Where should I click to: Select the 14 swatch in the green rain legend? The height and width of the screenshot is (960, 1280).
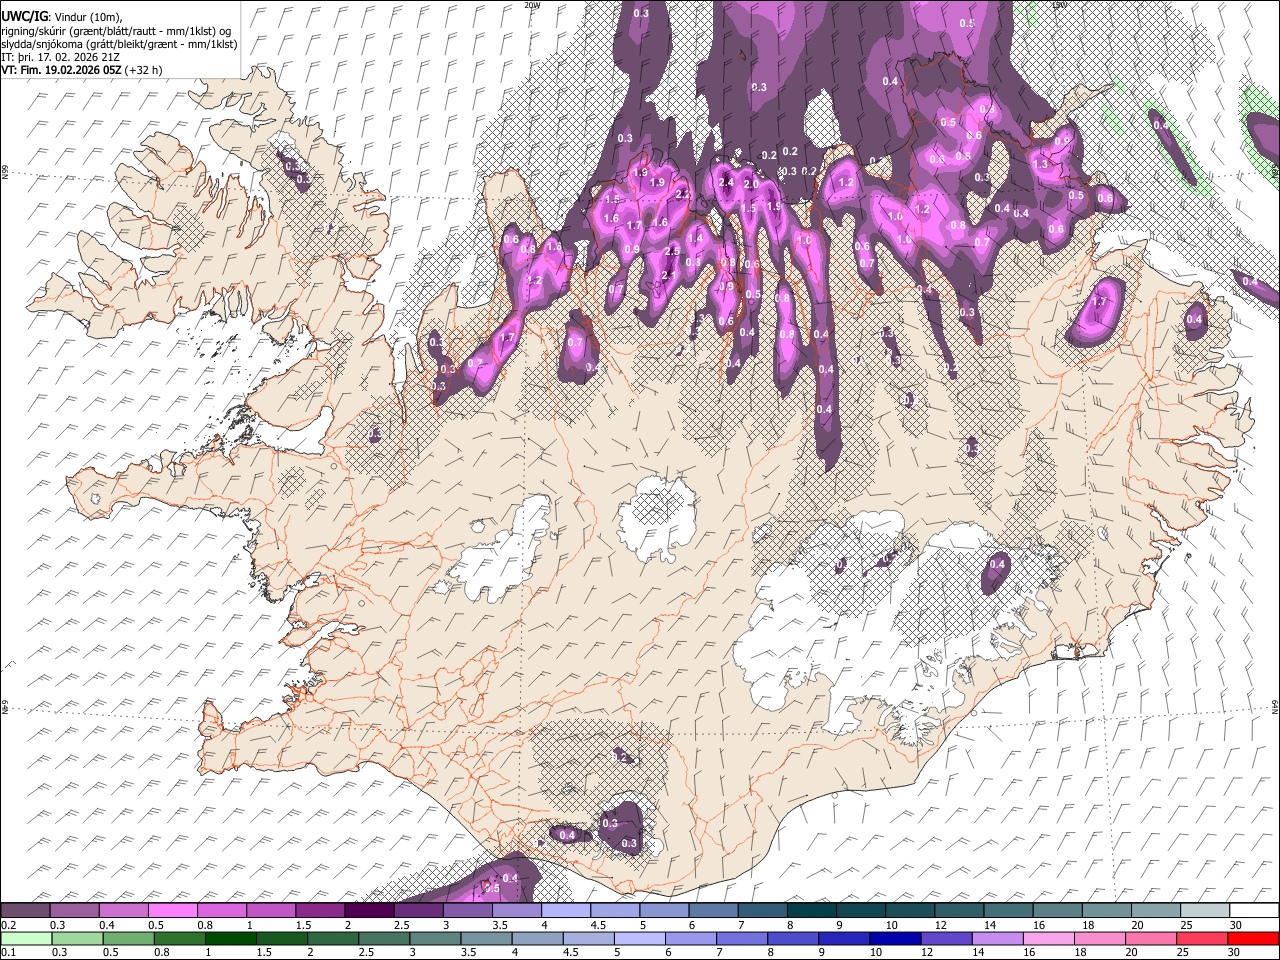click(x=998, y=938)
